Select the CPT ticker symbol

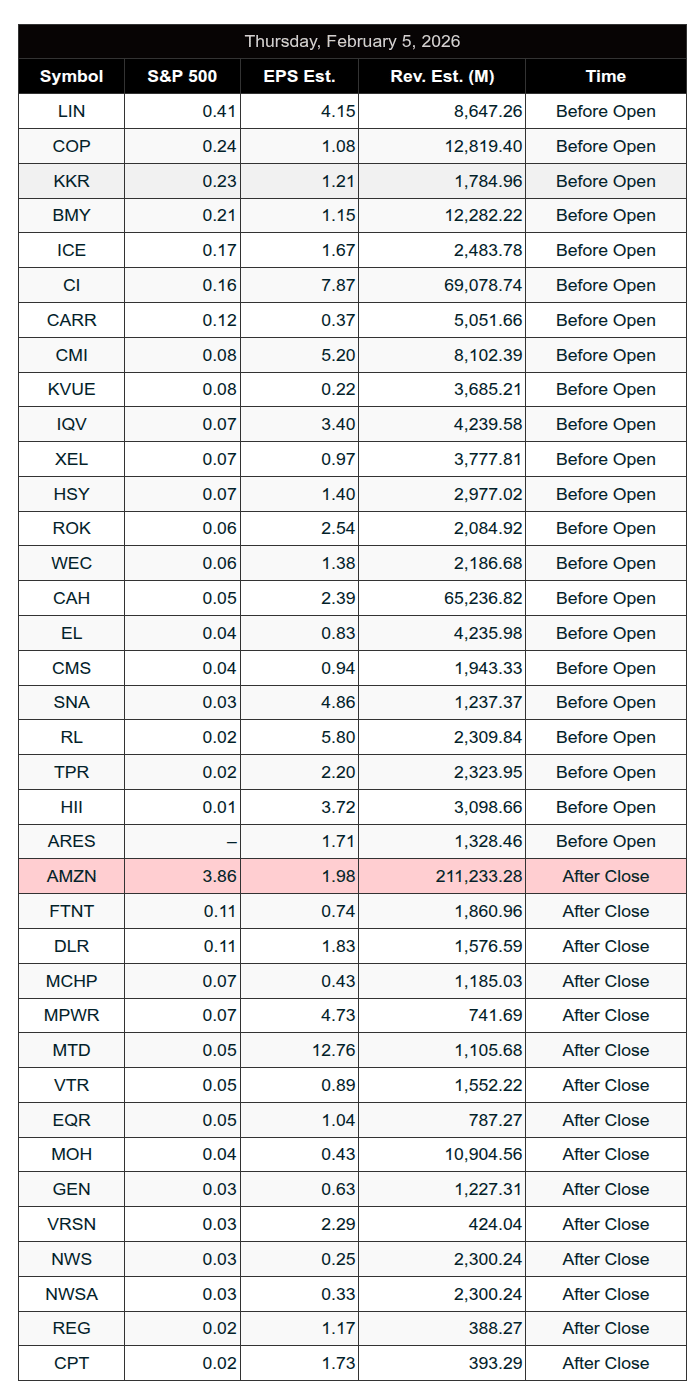coord(71,1363)
